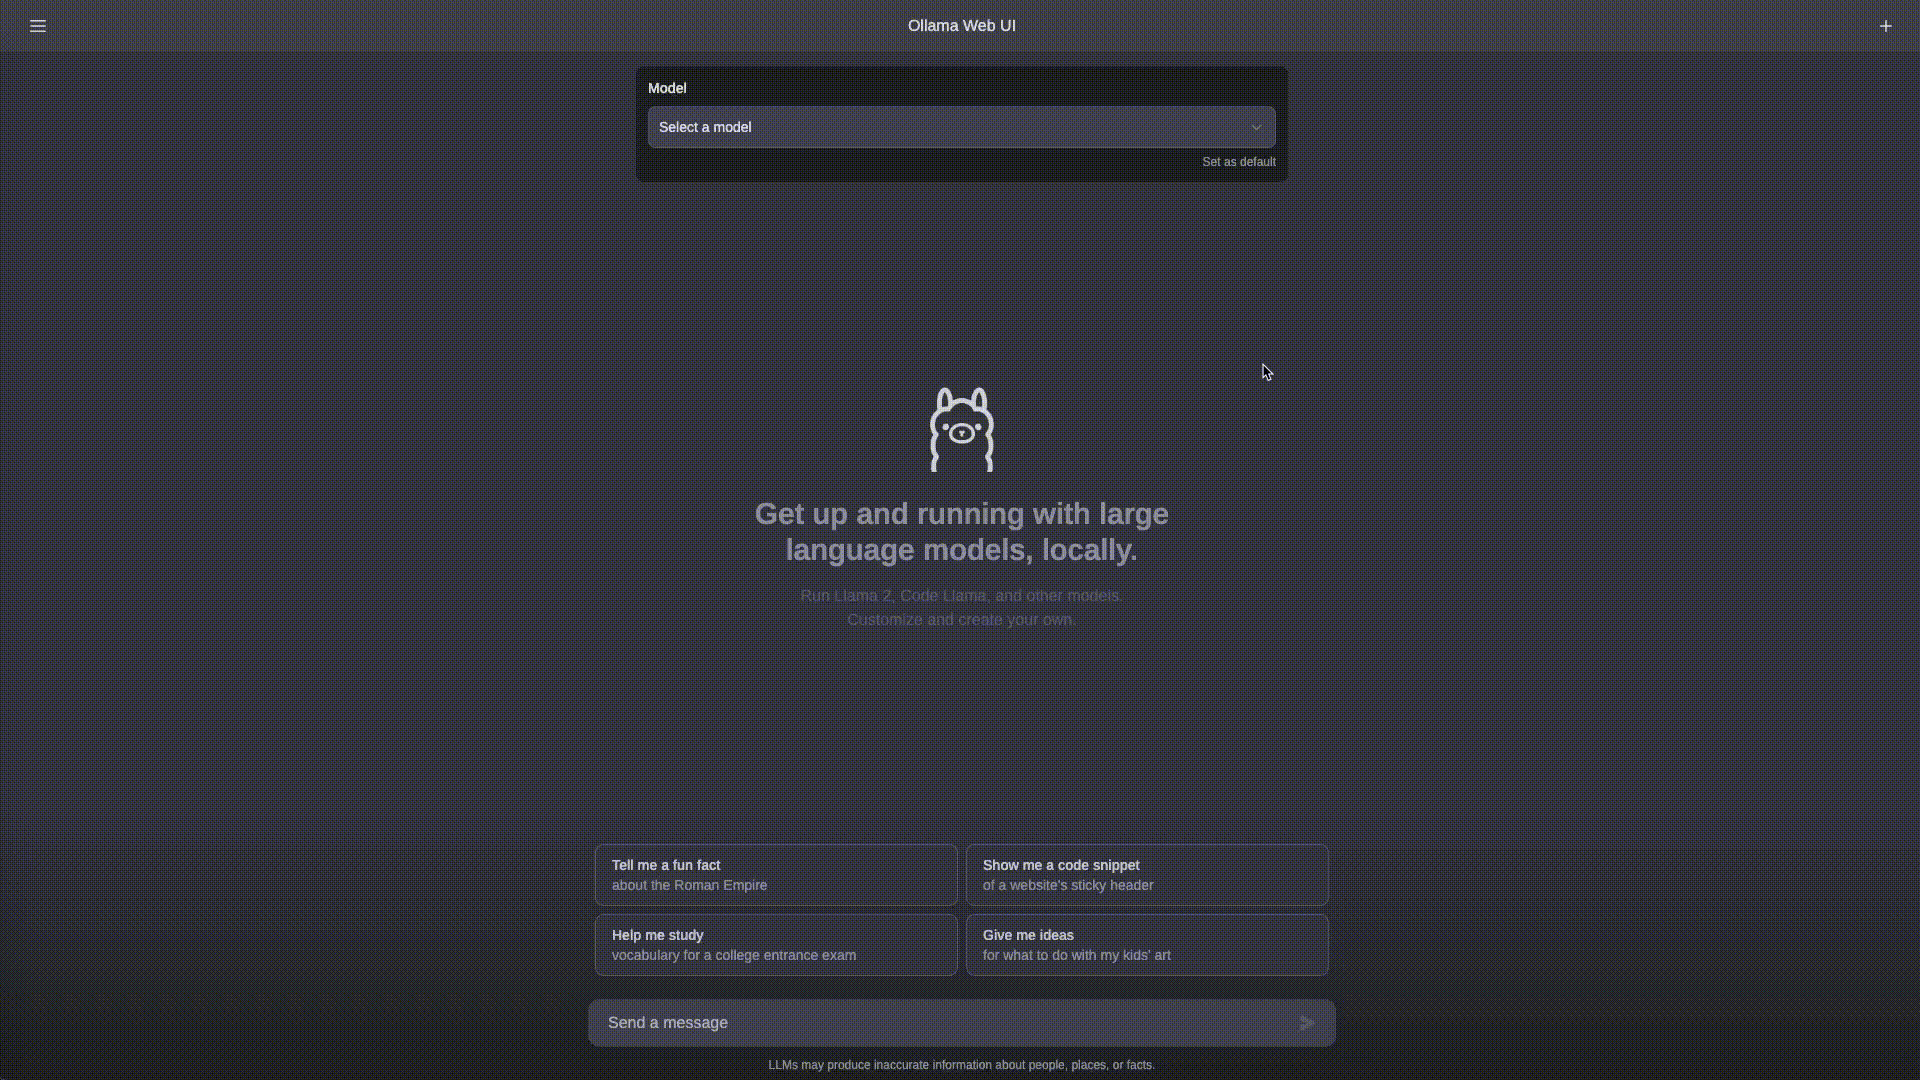
Task: Click the "Model" section label
Action: 667,88
